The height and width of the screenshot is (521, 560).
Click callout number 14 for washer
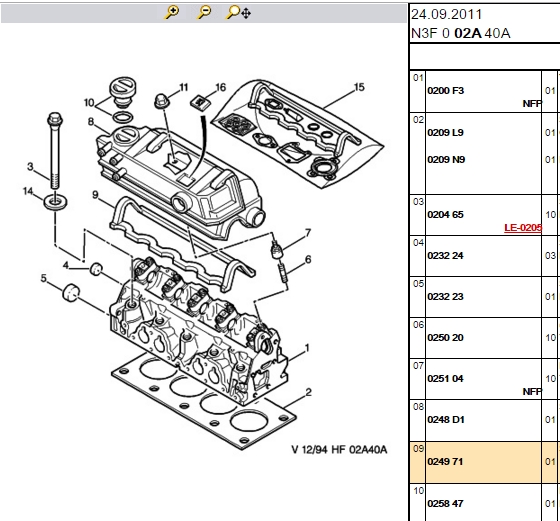tap(28, 191)
